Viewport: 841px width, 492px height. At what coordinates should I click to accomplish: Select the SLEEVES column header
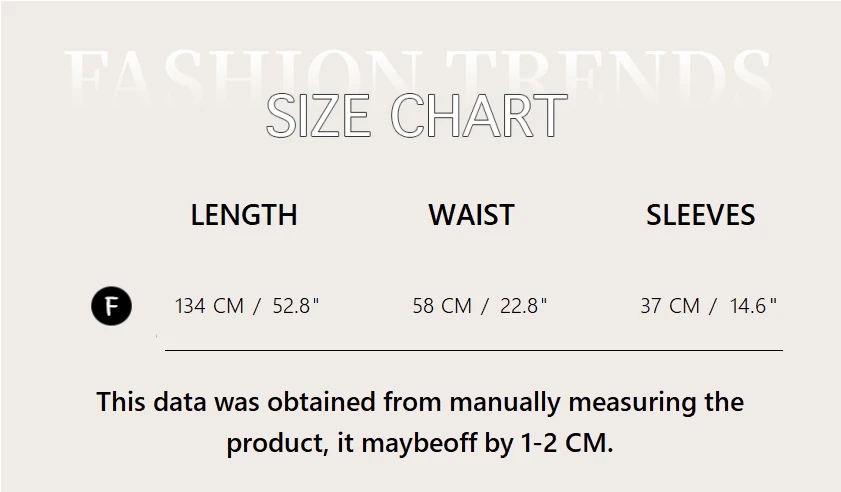point(700,215)
